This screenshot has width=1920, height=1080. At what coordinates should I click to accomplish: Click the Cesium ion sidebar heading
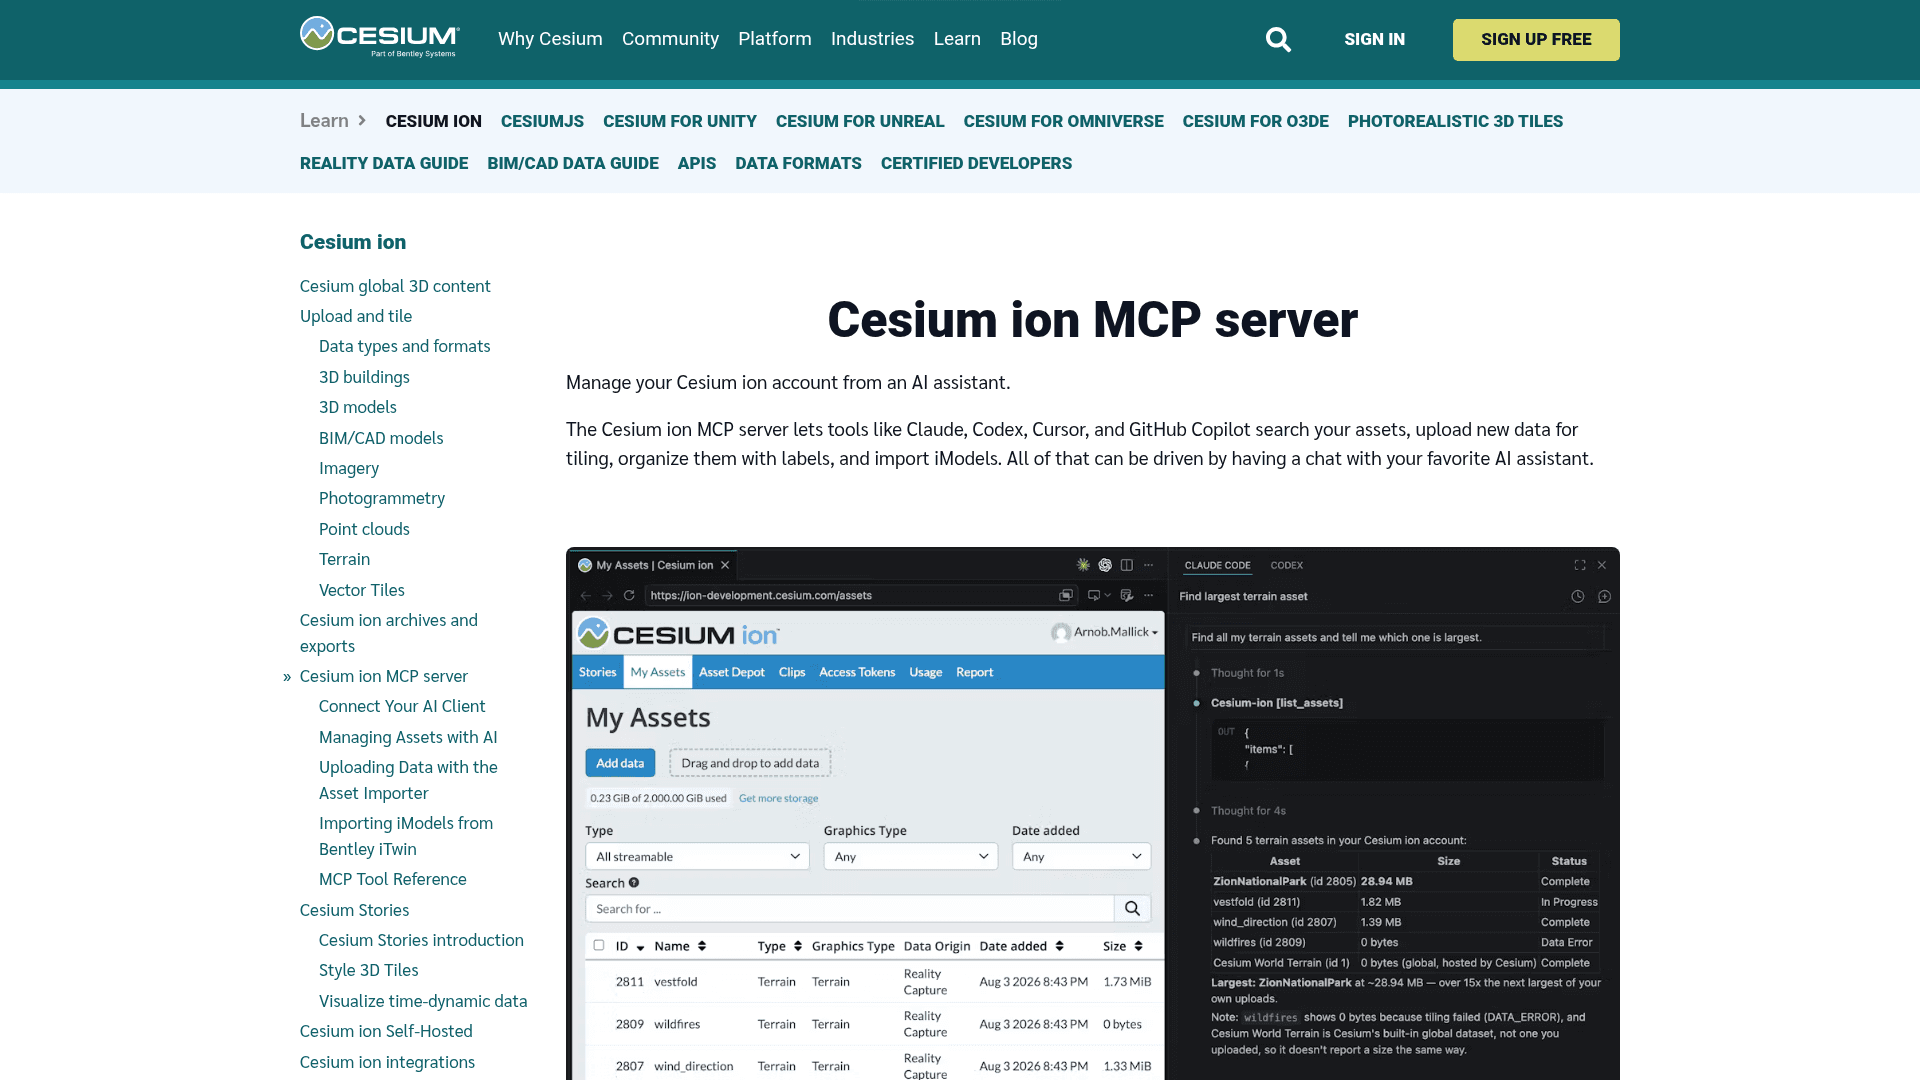353,242
